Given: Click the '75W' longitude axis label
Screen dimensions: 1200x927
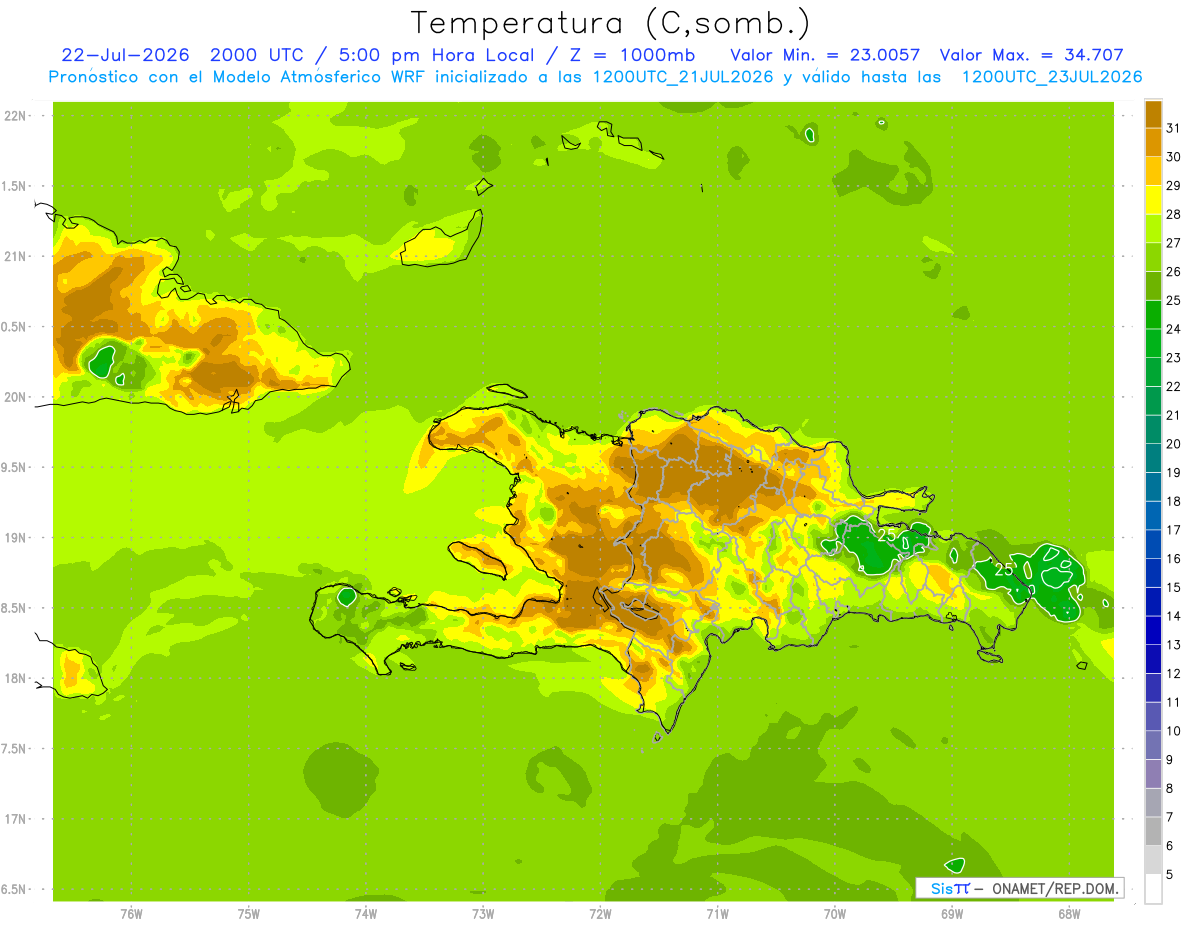Looking at the screenshot, I should tap(249, 913).
